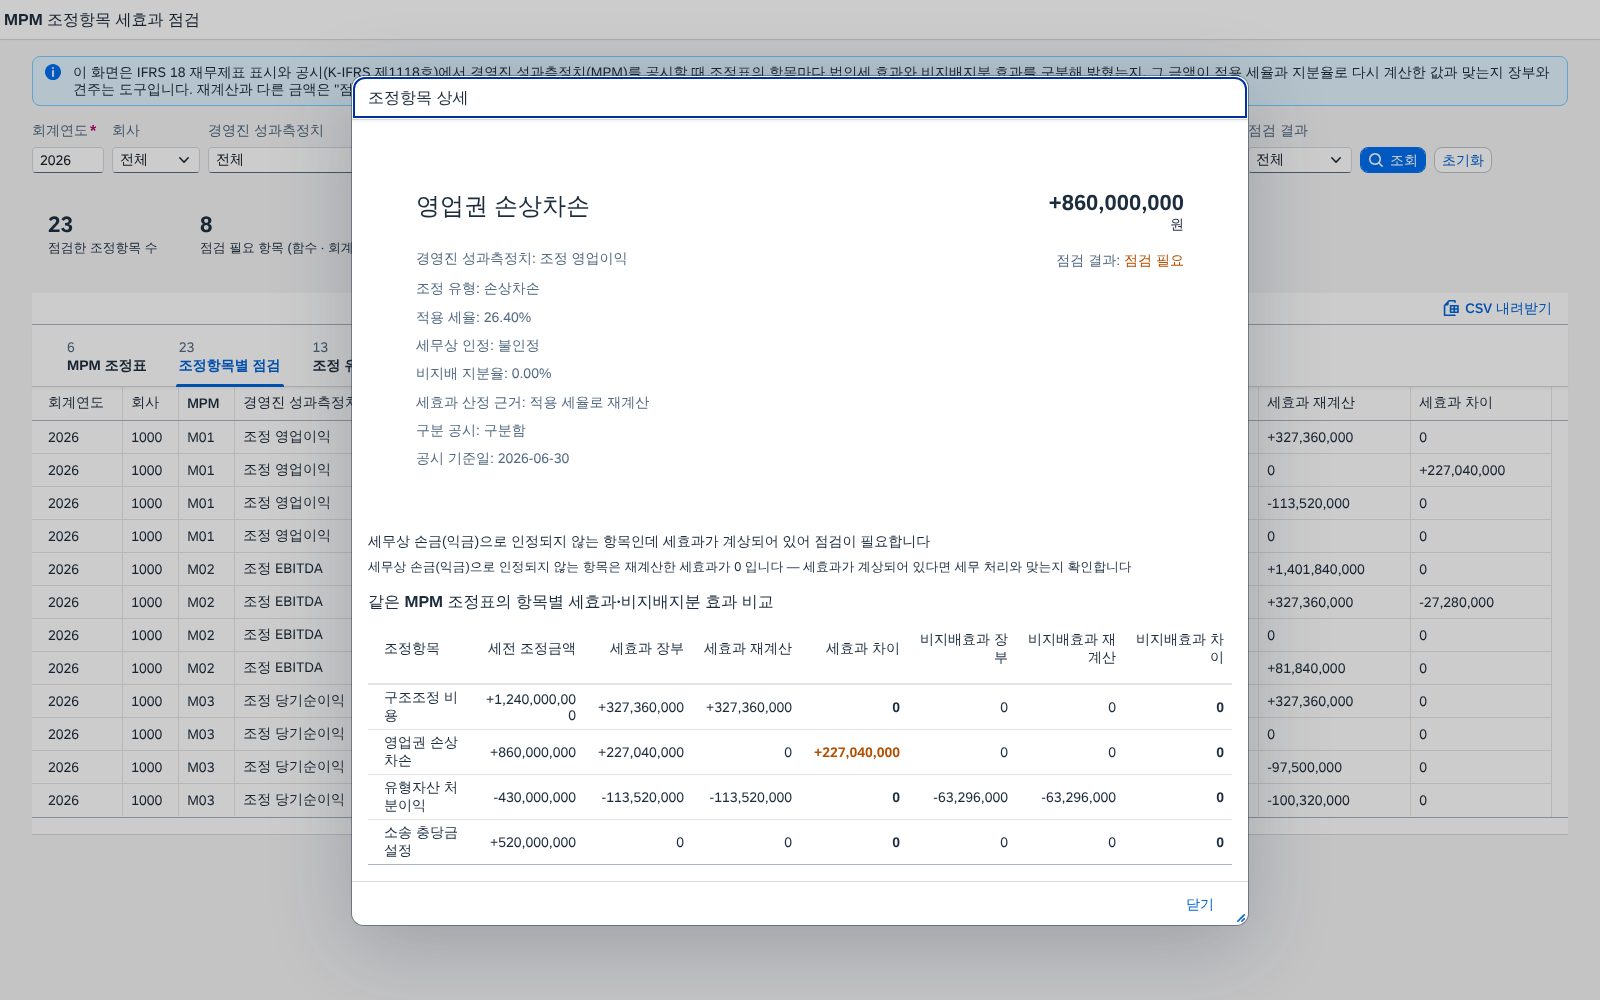Click the +860,000,000 amount in dialog header
The image size is (1600, 1000).
point(1116,203)
